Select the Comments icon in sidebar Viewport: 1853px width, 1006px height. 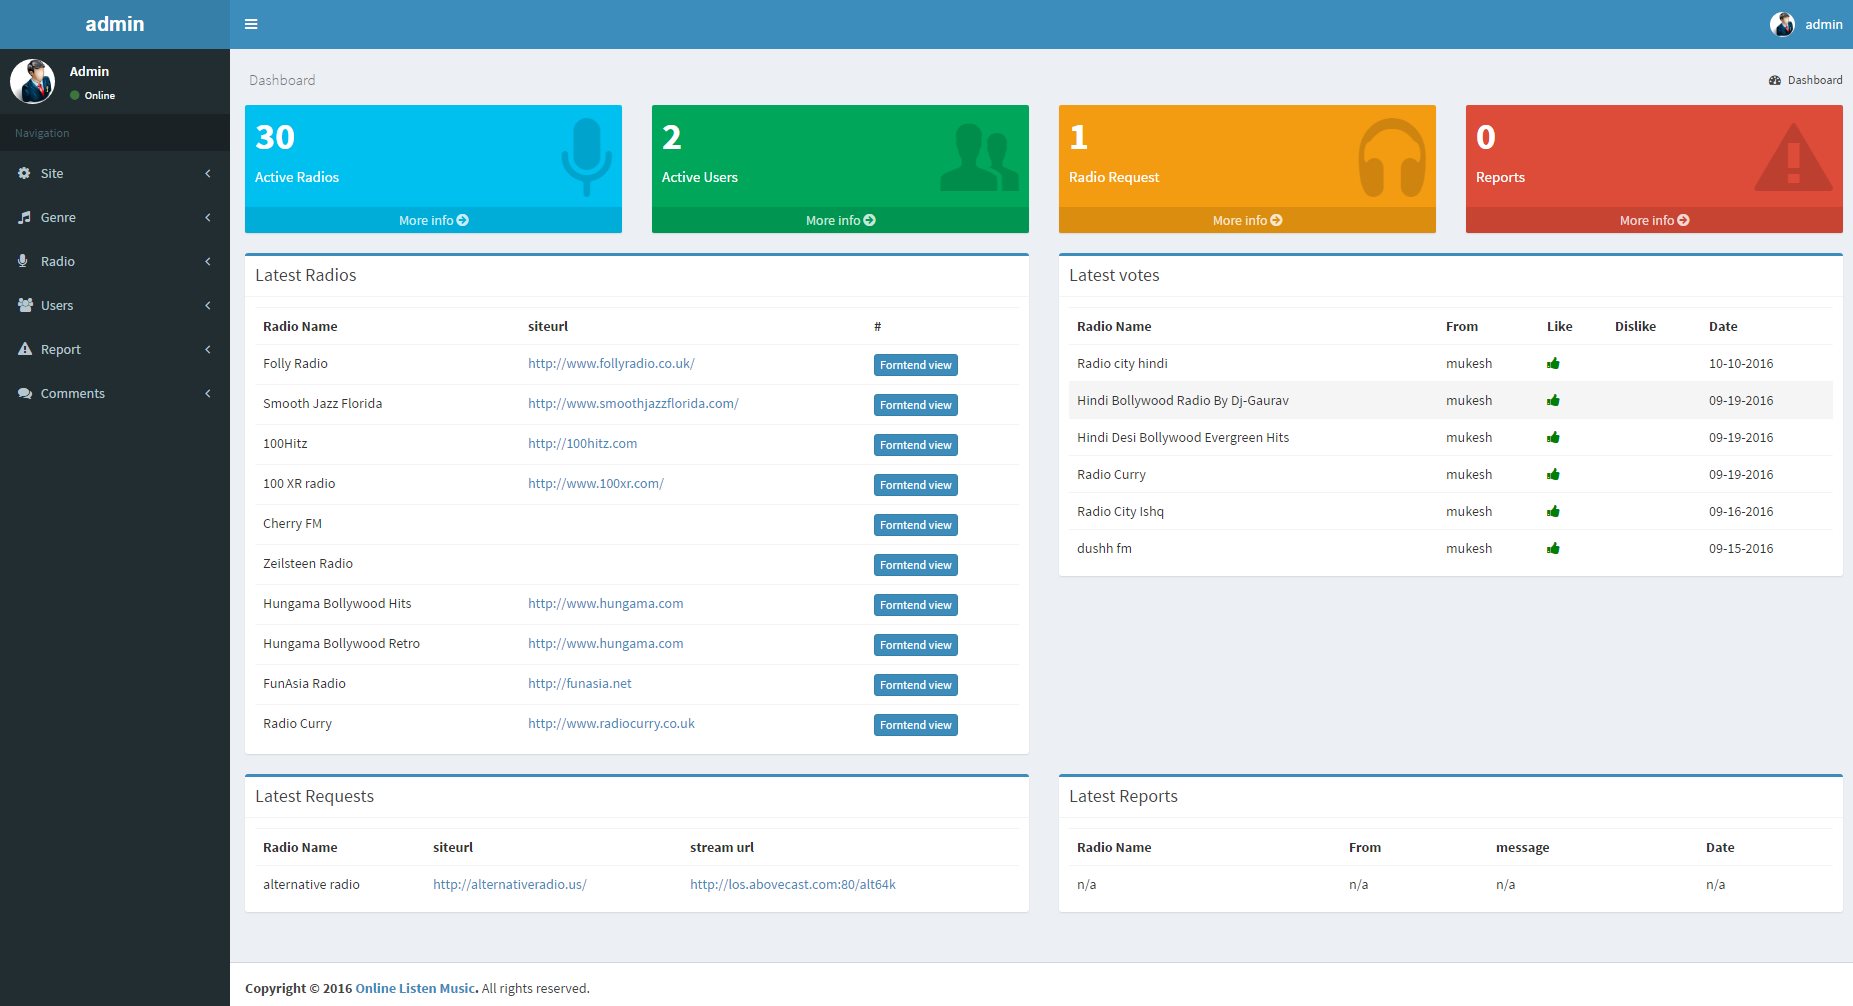[23, 393]
